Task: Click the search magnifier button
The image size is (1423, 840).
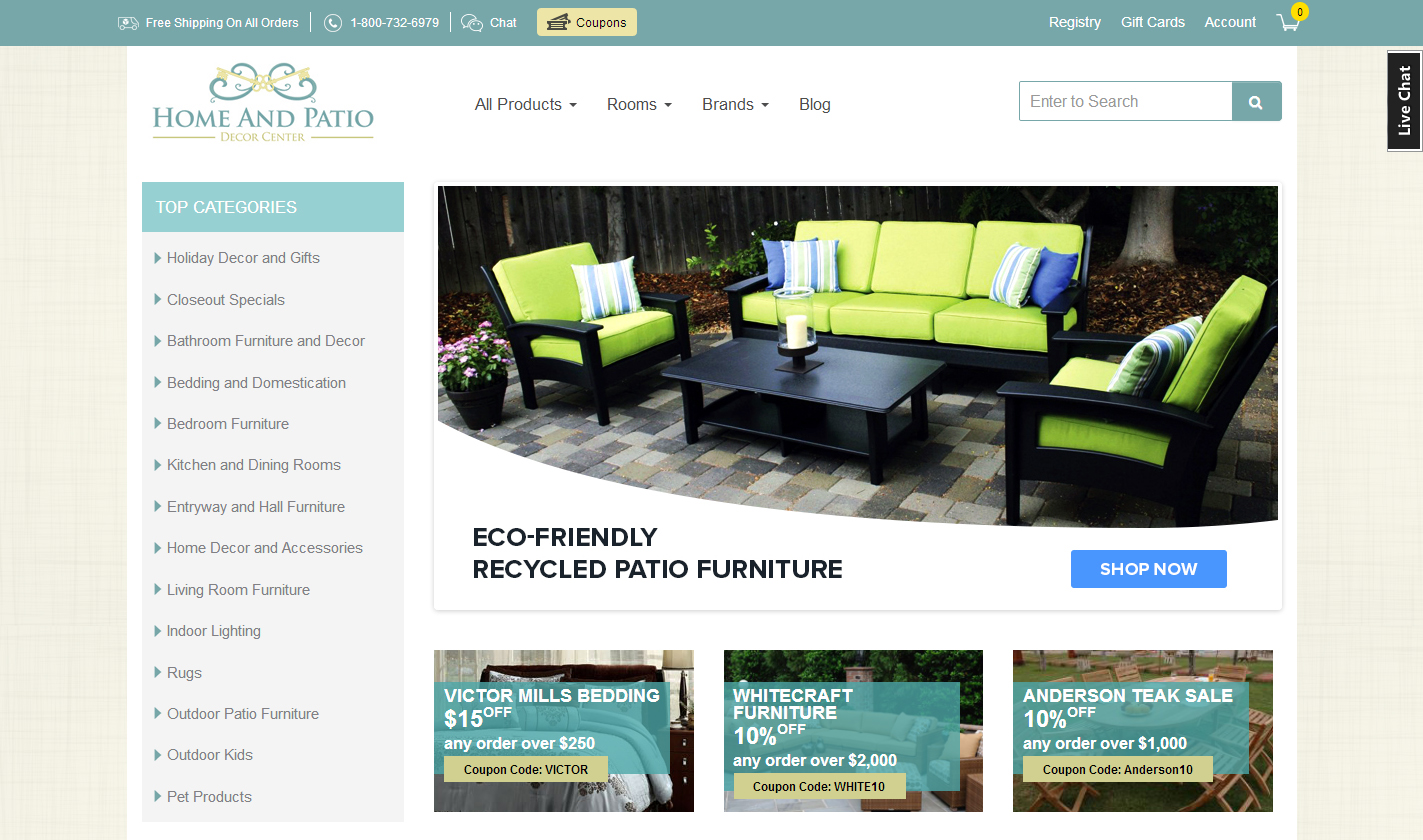Action: 1256,101
